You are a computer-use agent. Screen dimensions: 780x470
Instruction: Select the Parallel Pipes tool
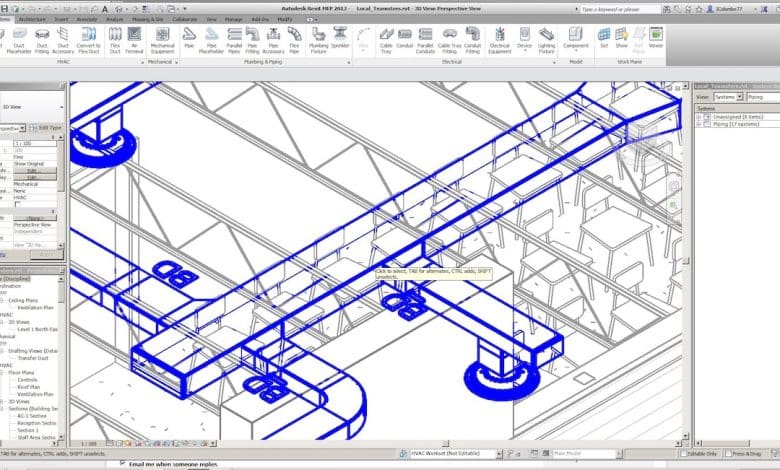(234, 41)
